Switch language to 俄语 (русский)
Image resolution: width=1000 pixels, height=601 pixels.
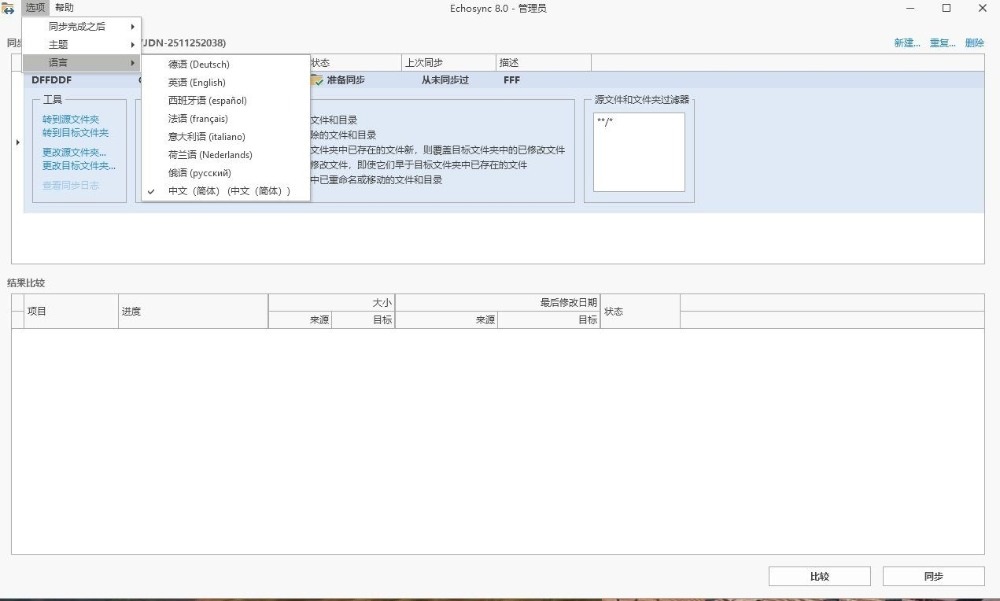point(199,173)
